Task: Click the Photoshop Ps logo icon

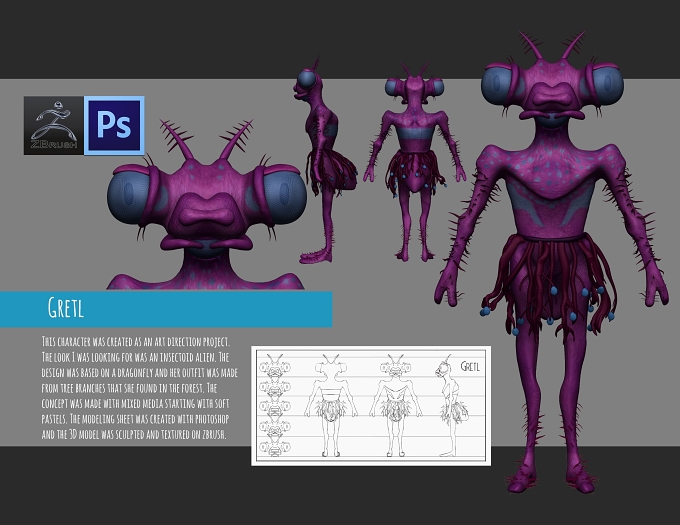Action: (114, 125)
